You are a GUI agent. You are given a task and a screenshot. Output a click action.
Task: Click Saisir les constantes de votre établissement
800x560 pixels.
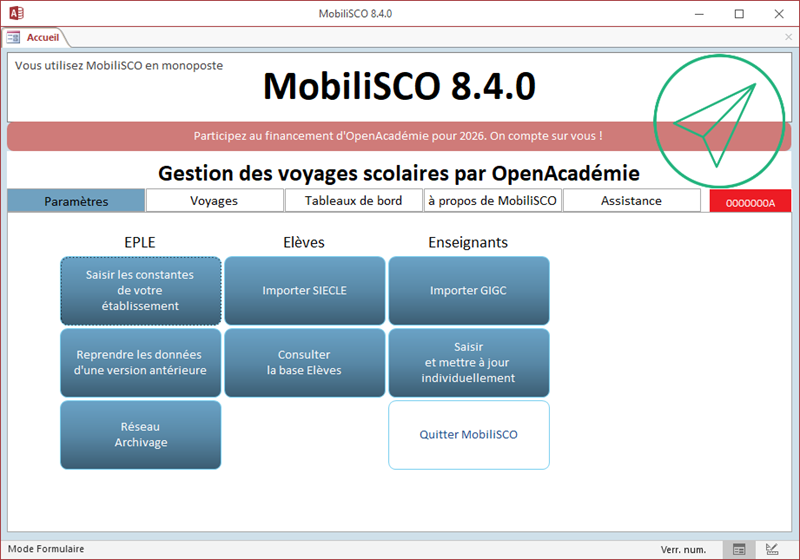(x=140, y=291)
